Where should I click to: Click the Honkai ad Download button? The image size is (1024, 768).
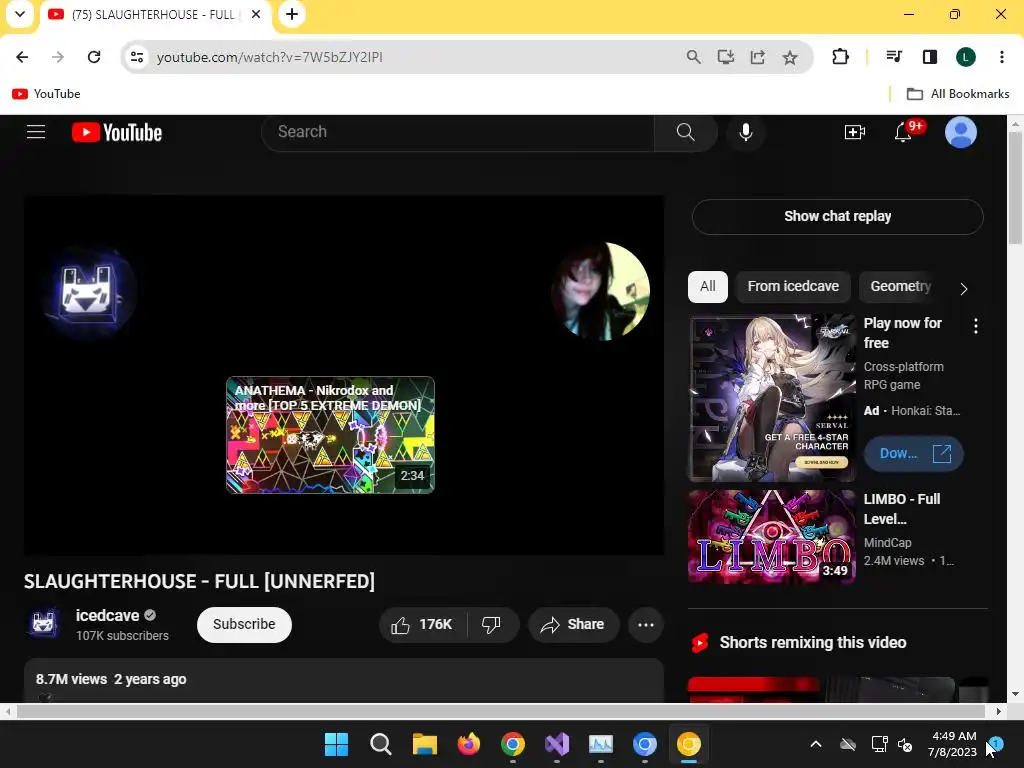click(914, 454)
